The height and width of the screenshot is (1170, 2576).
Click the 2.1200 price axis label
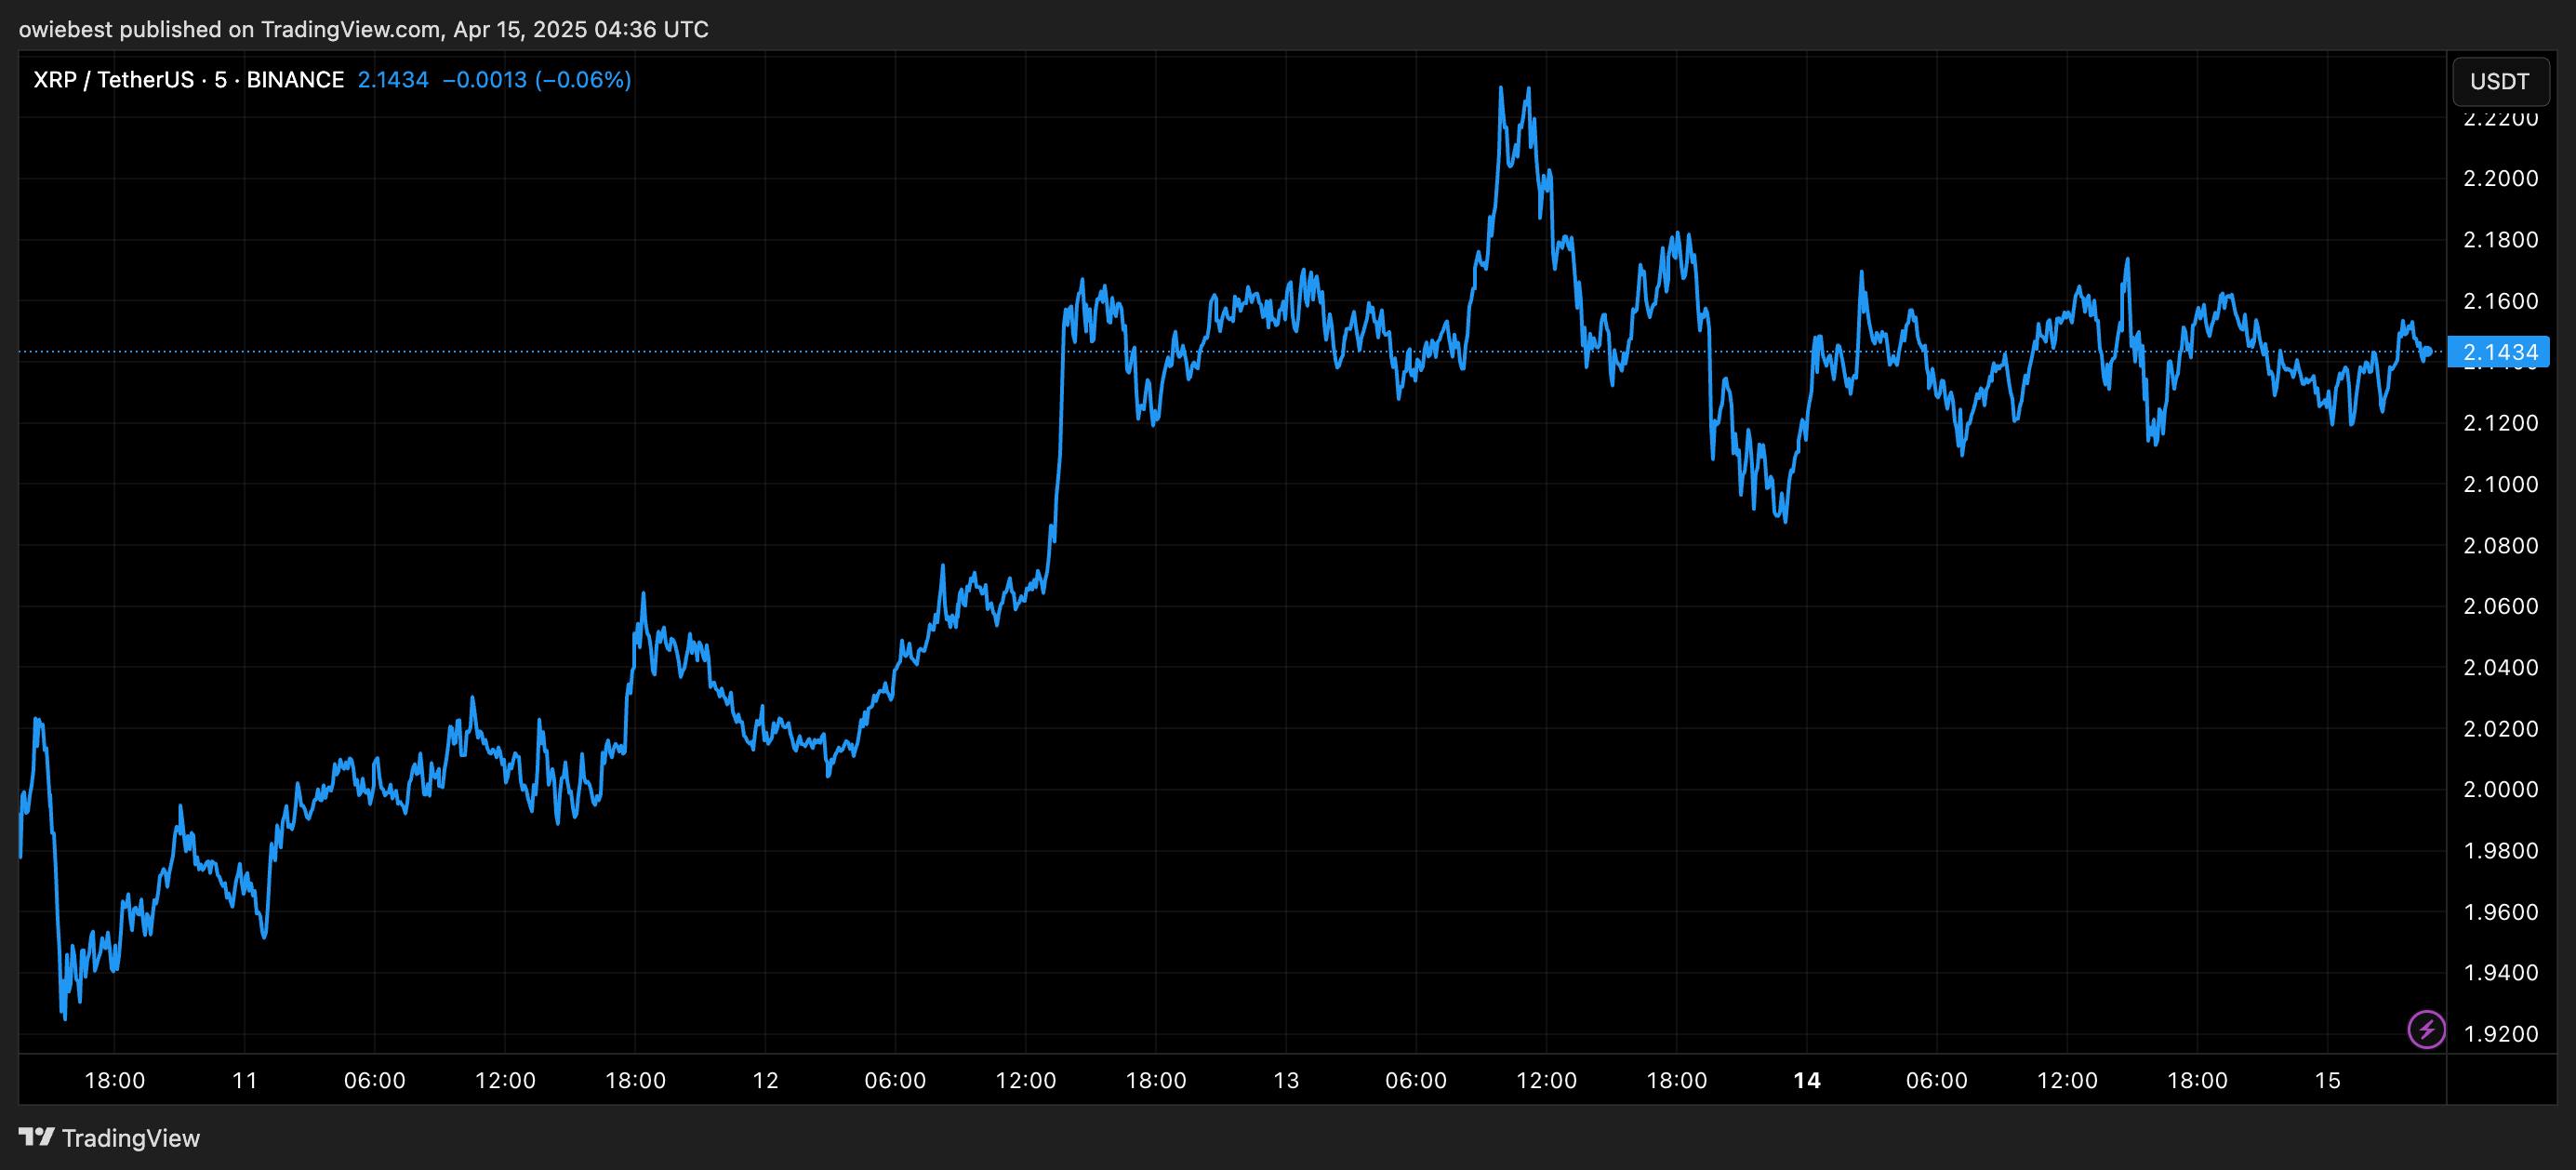2500,423
